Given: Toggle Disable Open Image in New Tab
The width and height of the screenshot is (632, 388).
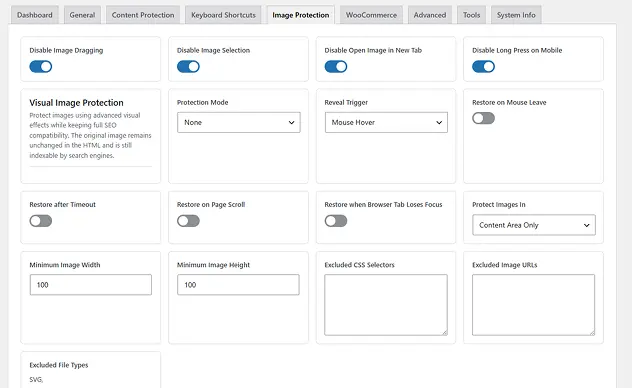Looking at the screenshot, I should 336,66.
